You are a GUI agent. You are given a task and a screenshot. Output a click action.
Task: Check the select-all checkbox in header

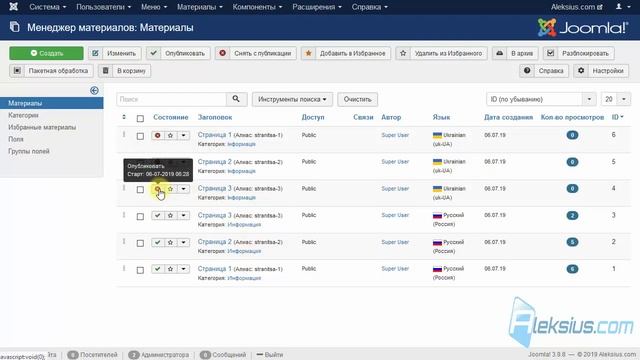point(140,118)
